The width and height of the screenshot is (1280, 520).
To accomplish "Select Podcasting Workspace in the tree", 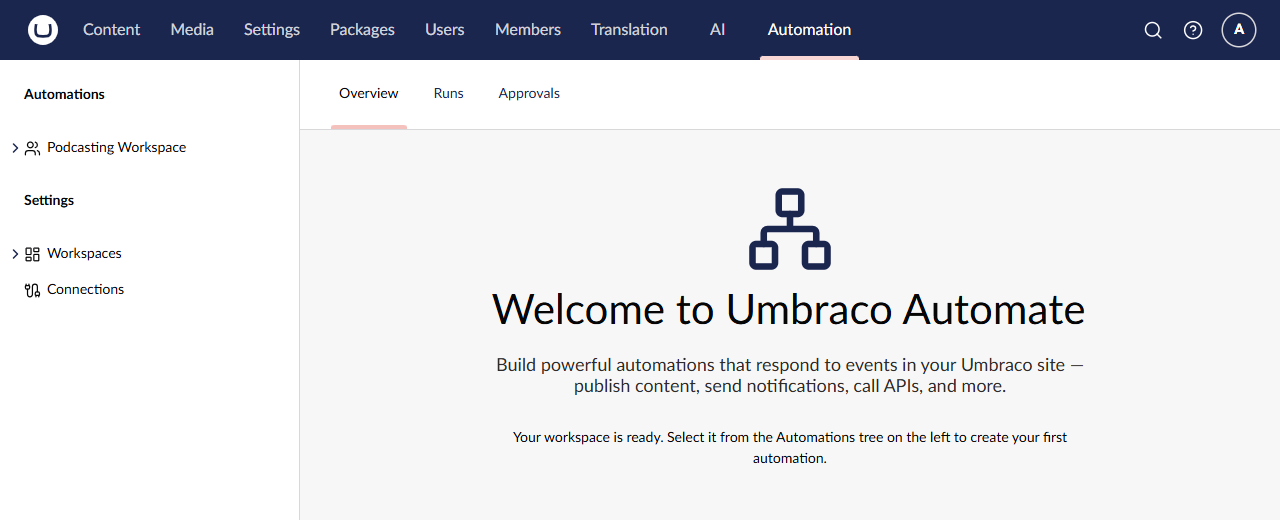I will (x=116, y=148).
